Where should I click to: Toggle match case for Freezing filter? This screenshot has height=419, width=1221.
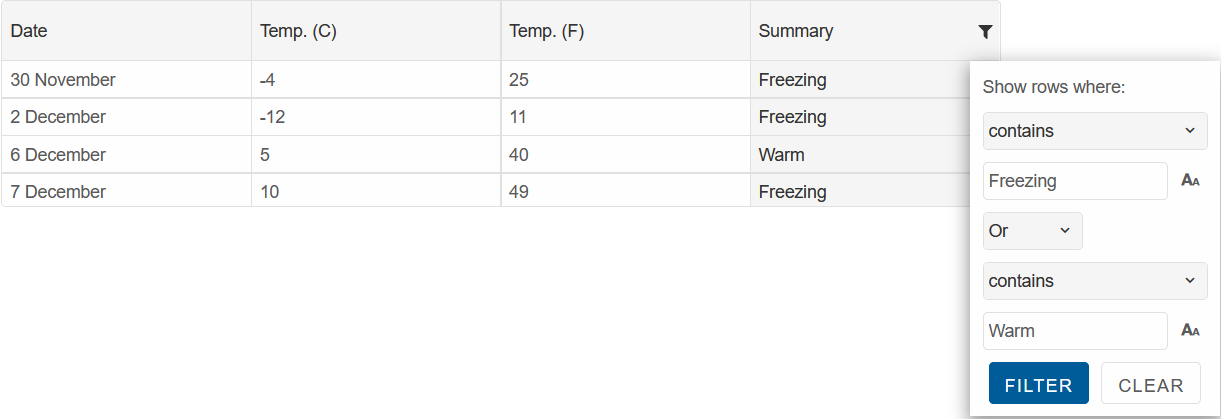(x=1190, y=181)
